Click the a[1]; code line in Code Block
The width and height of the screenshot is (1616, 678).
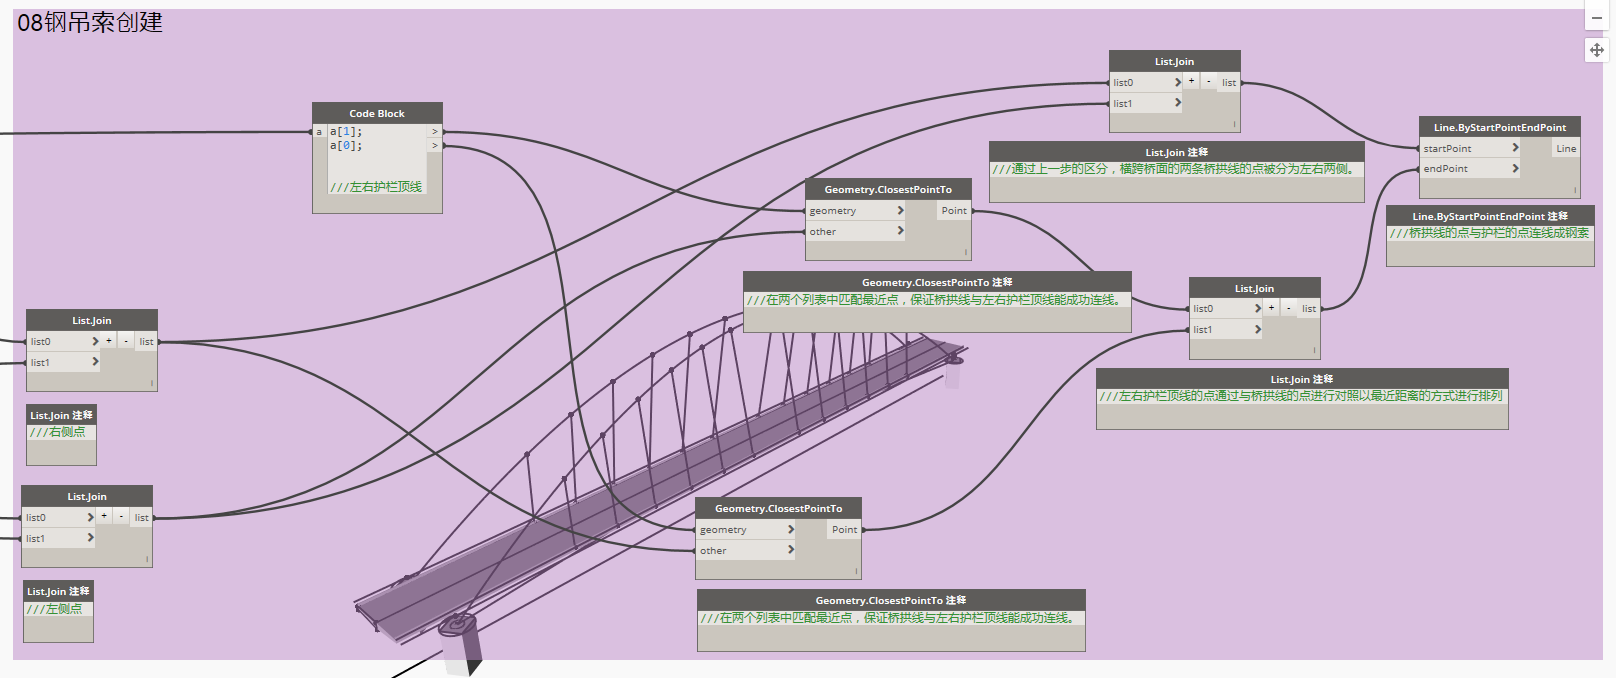coord(346,131)
